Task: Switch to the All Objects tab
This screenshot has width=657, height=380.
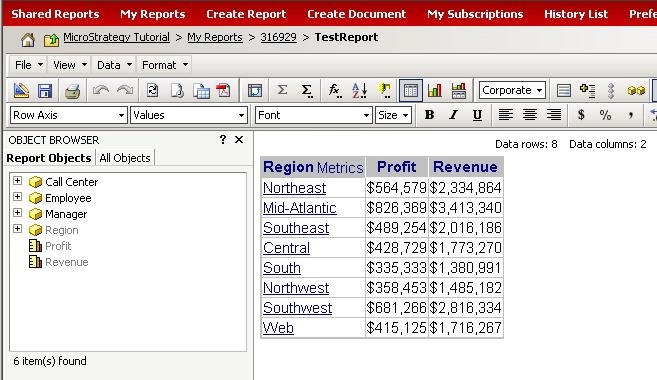Action: (x=125, y=158)
